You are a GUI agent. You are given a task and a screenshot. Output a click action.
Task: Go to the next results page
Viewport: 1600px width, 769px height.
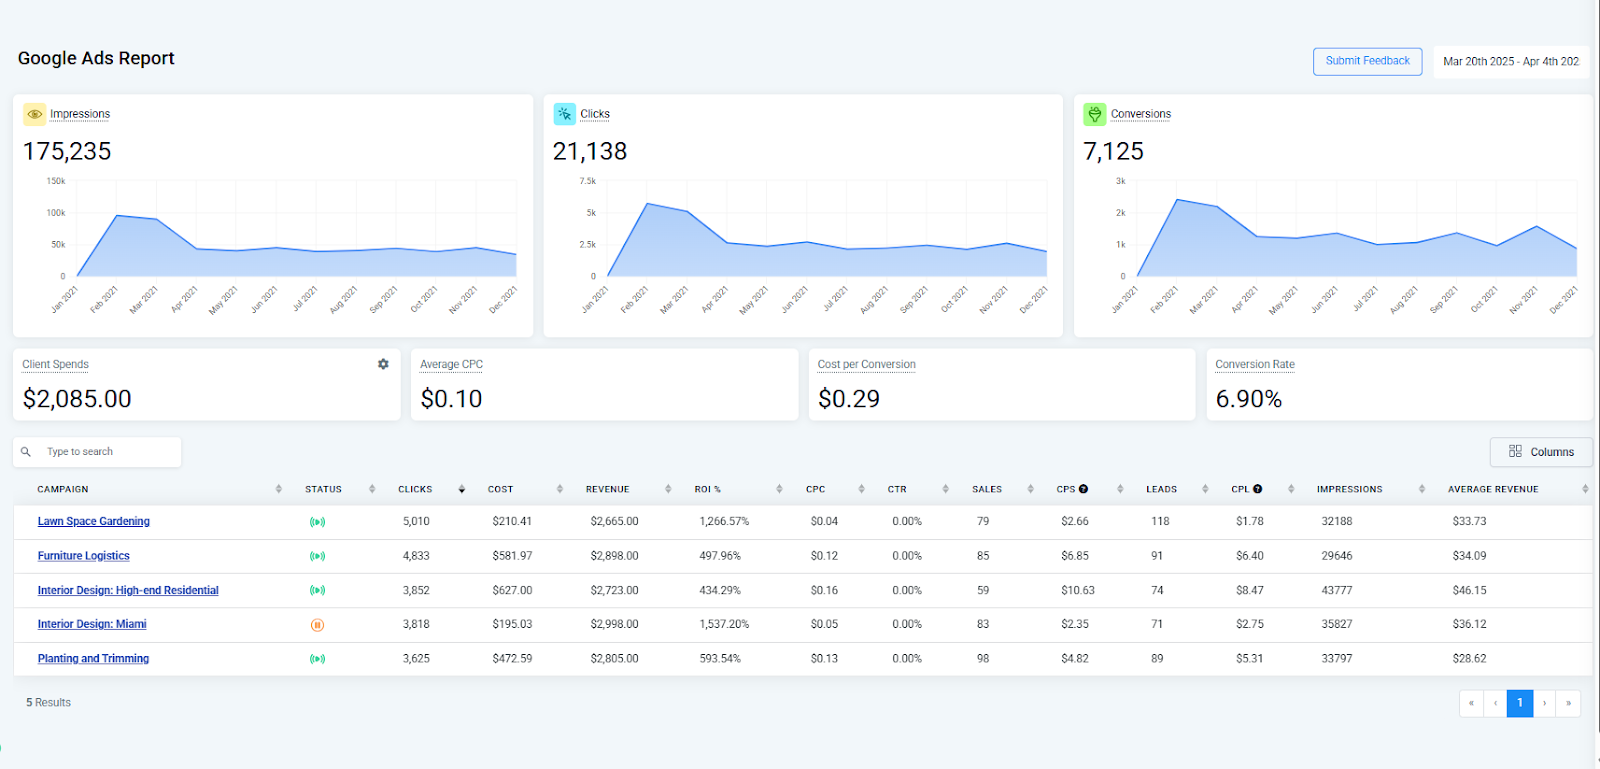point(1545,703)
